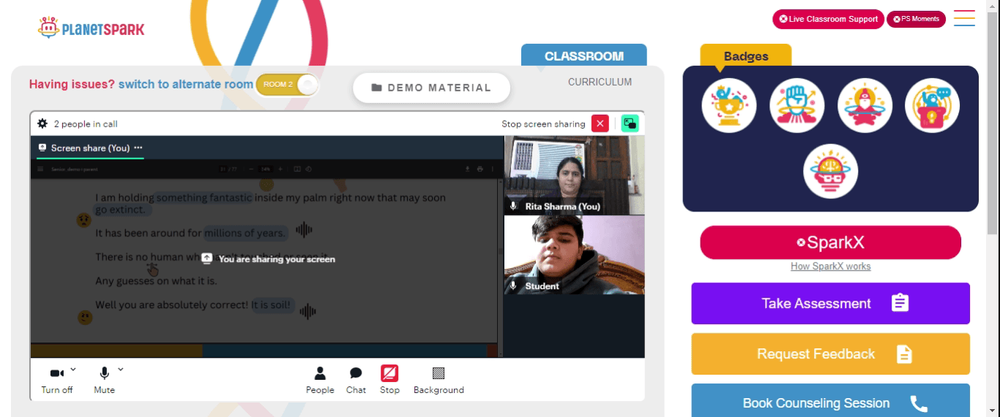Mute the microphone

pyautogui.click(x=104, y=380)
